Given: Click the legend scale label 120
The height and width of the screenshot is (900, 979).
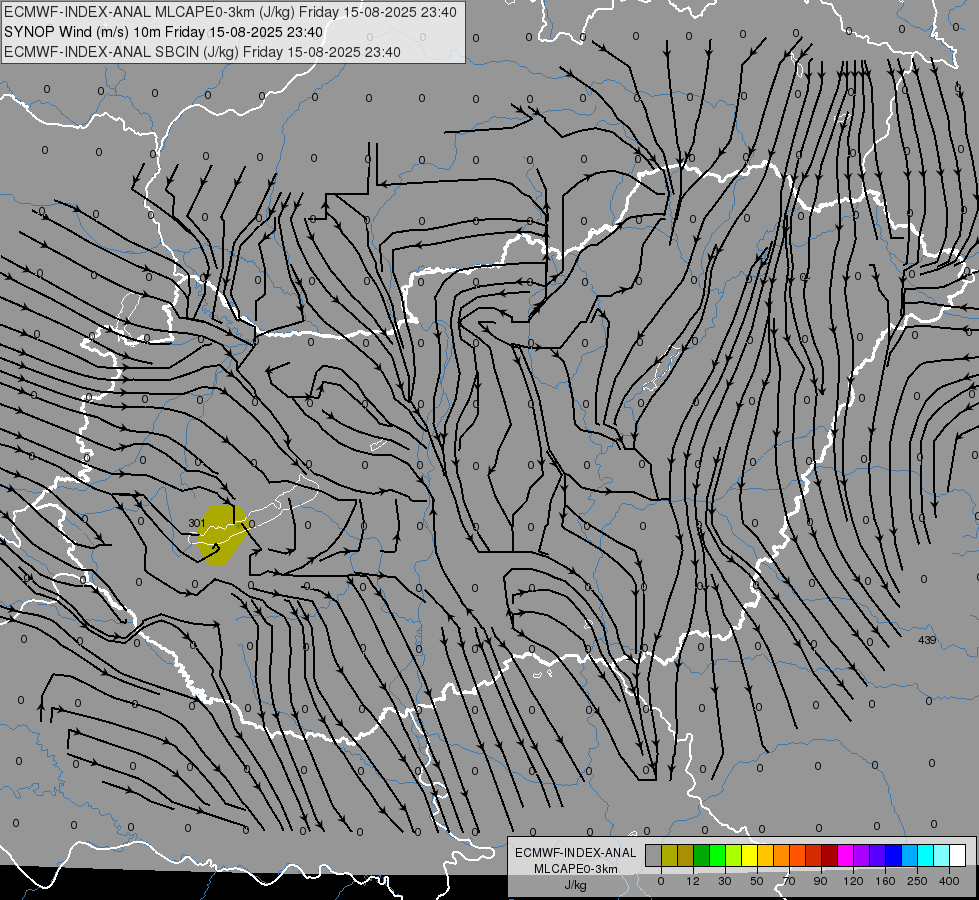Looking at the screenshot, I should click(x=854, y=881).
